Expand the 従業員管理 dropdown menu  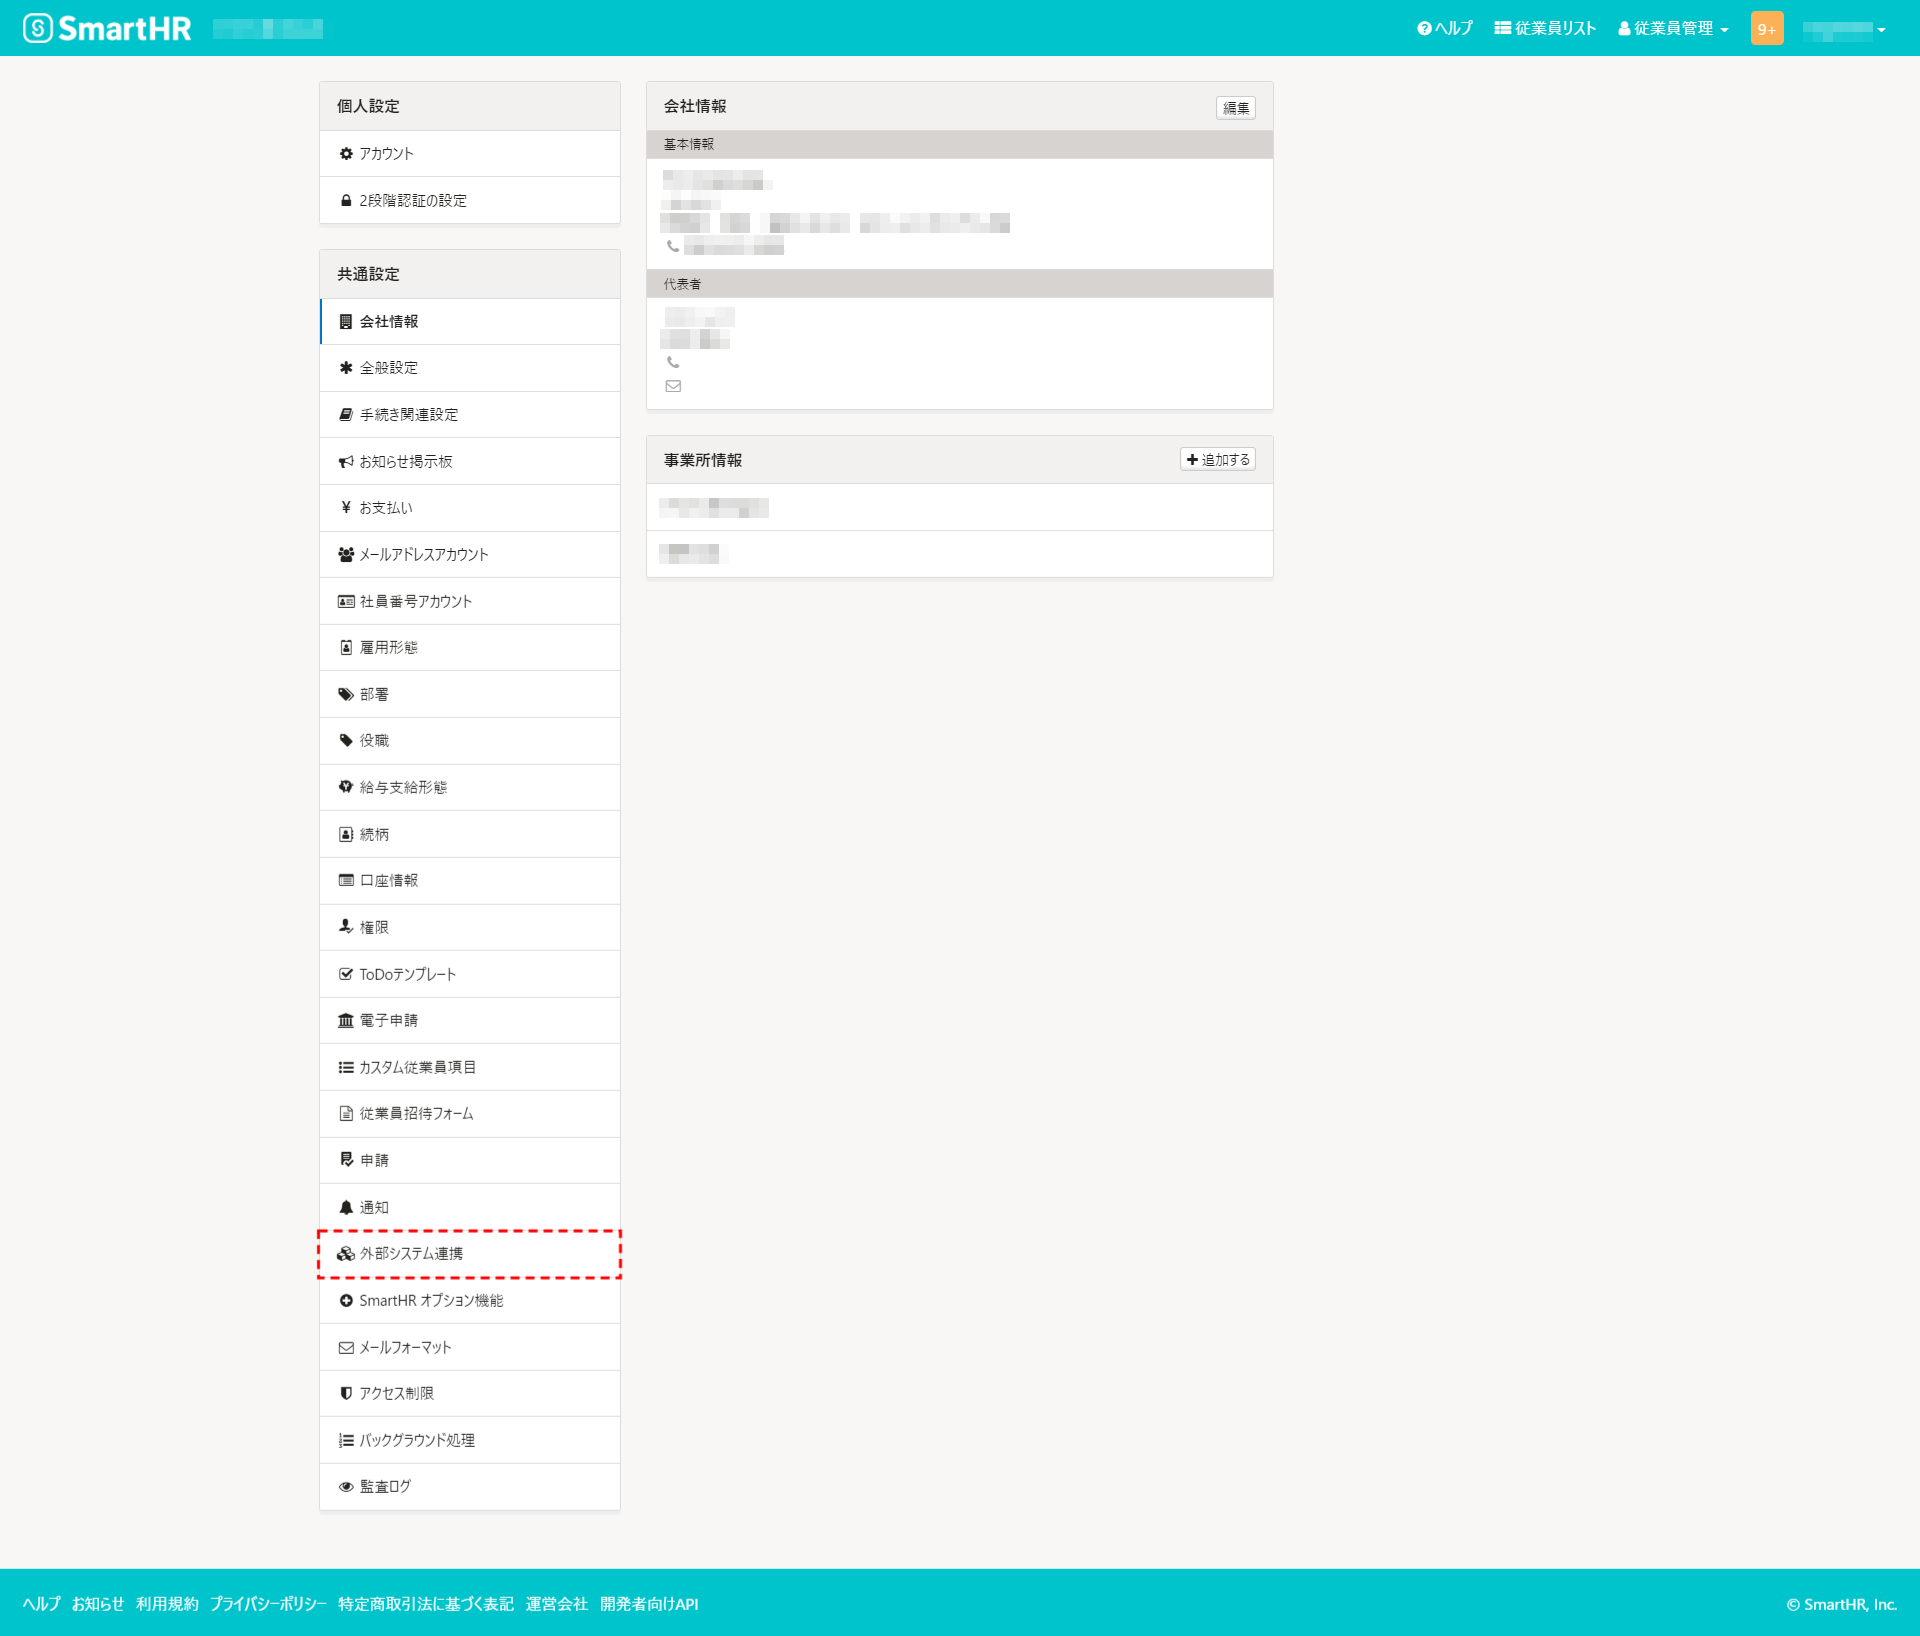[1672, 28]
